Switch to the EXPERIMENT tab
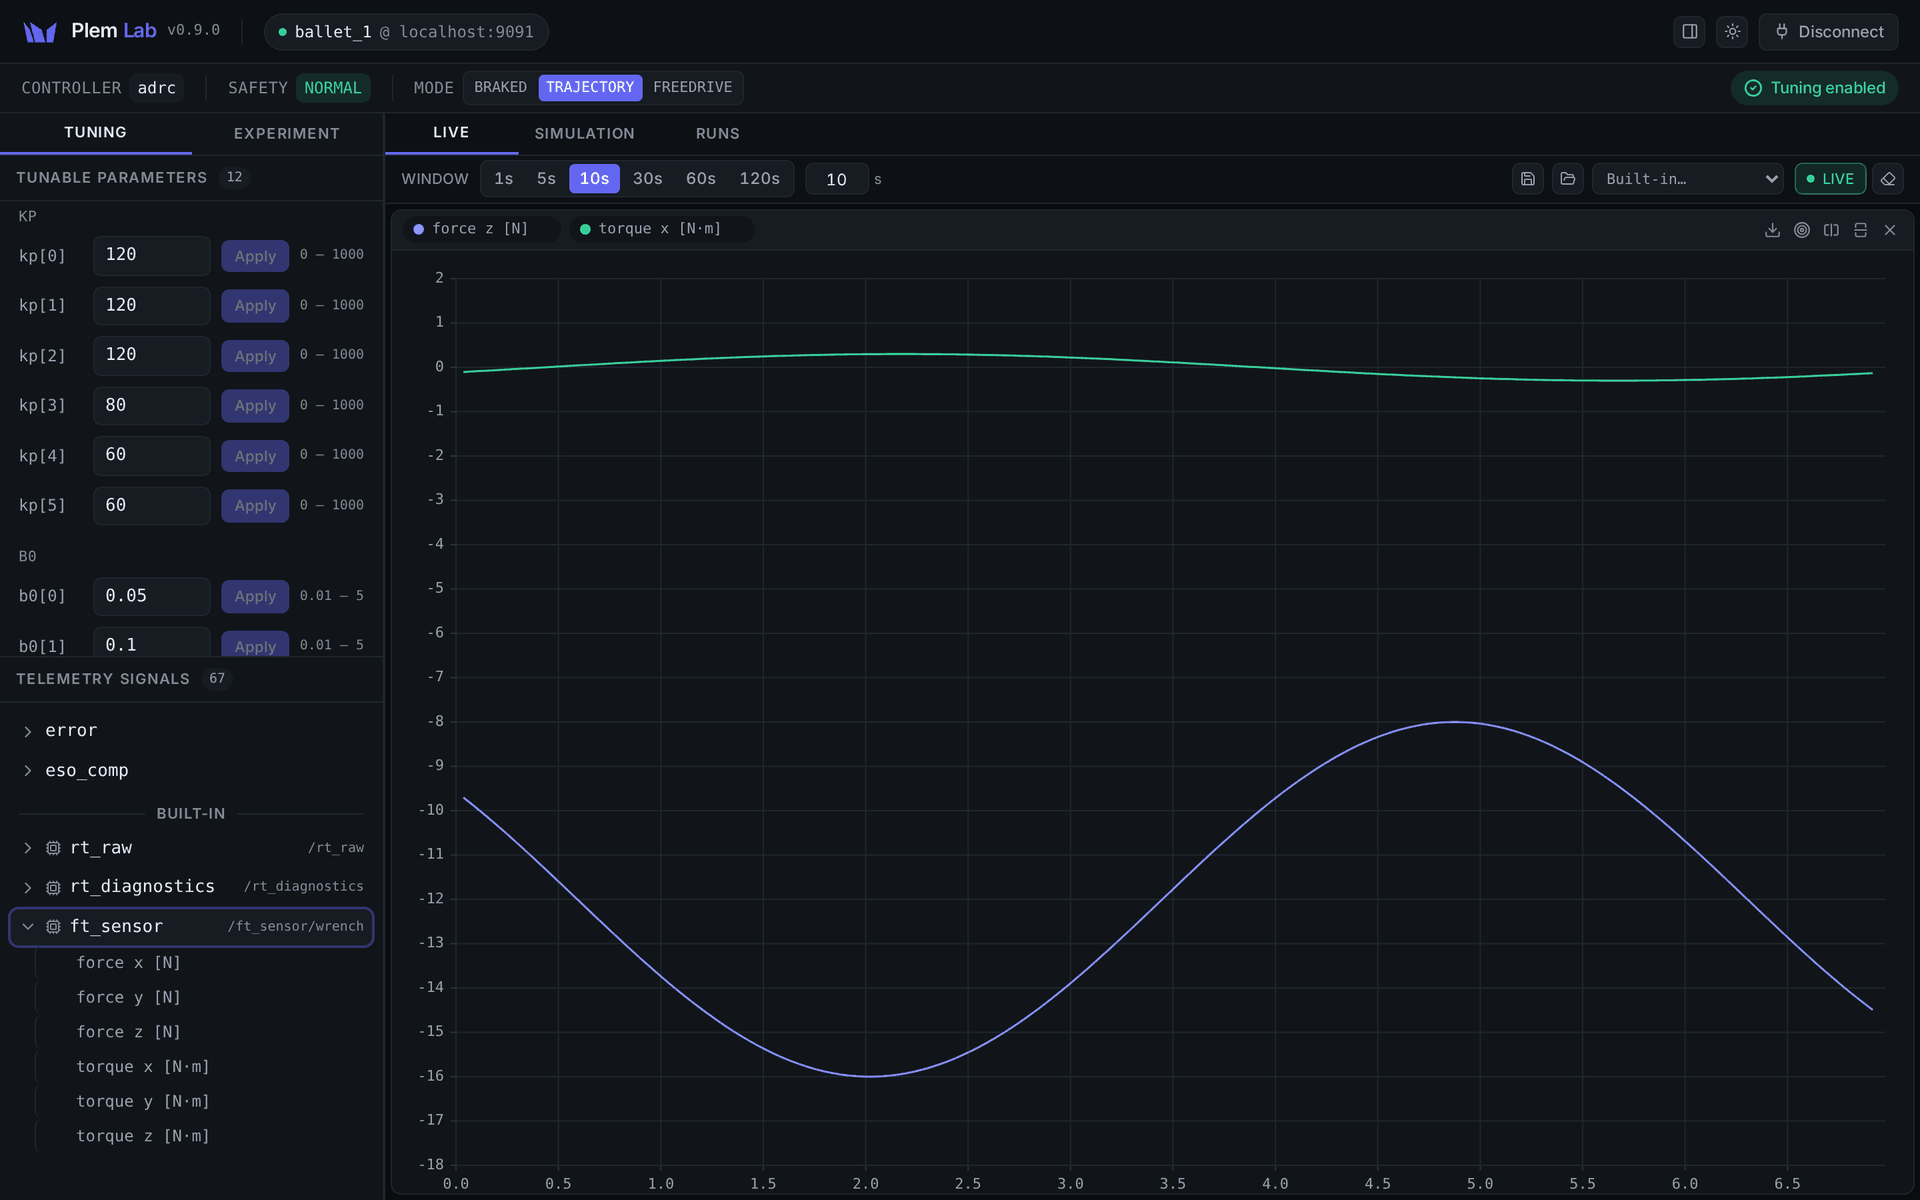 coord(287,134)
